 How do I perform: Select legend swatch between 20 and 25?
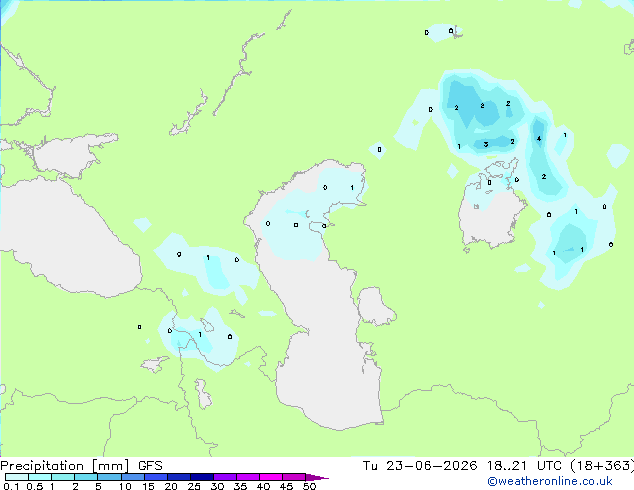(x=179, y=477)
